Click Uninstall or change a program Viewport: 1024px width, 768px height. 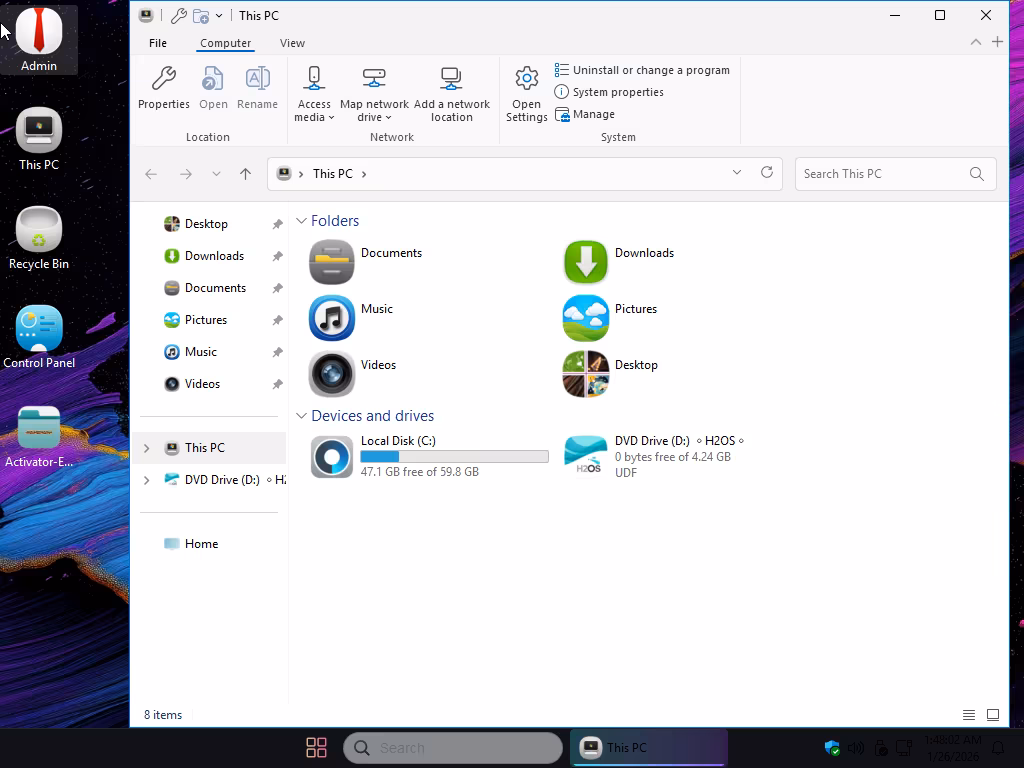650,70
